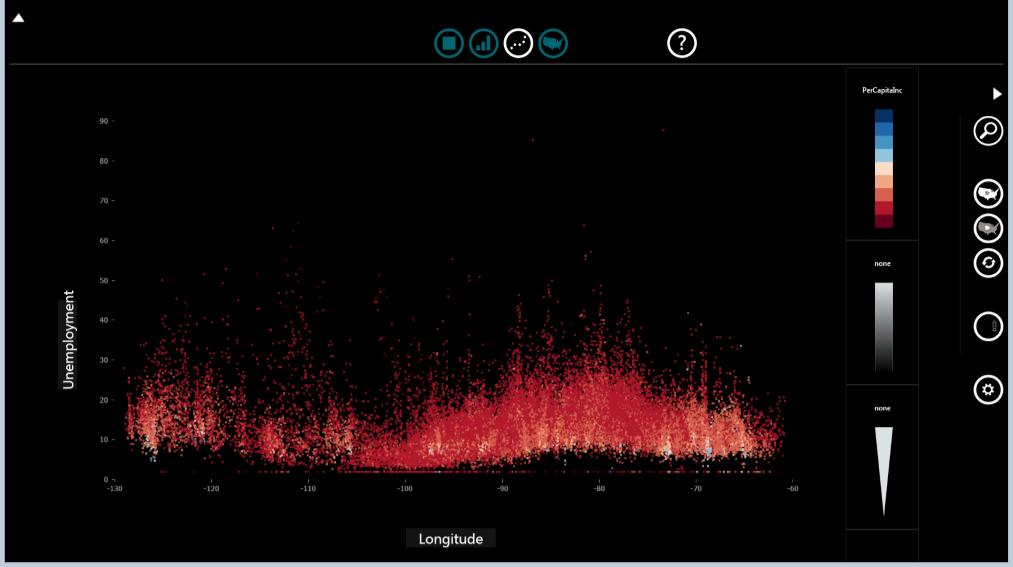
Task: Click the dark blue color legend swatch
Action: (x=883, y=116)
